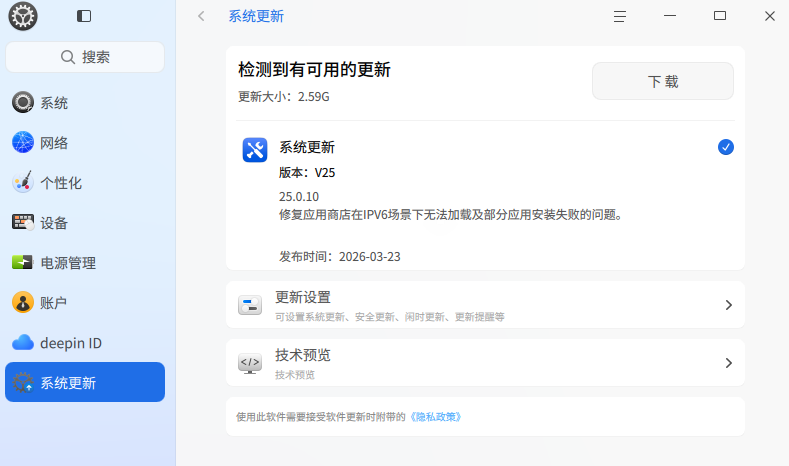Screen dimensions: 789x466
Task: Click the 版本: V25 text
Action: [x=307, y=173]
